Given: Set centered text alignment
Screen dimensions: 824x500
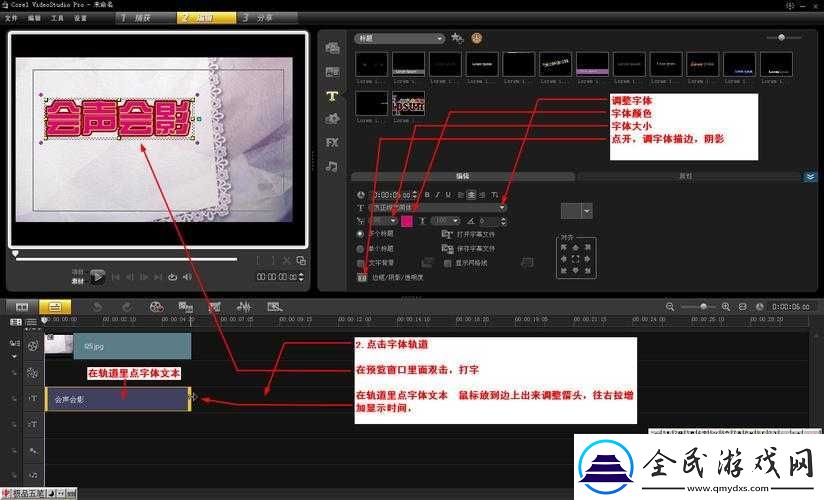Looking at the screenshot, I should [x=471, y=195].
